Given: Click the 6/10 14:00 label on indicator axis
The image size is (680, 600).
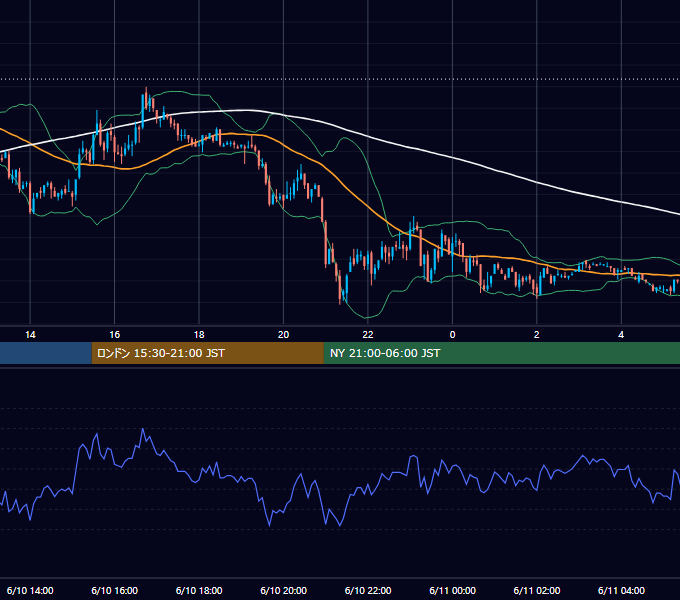Looking at the screenshot, I should tap(30, 590).
